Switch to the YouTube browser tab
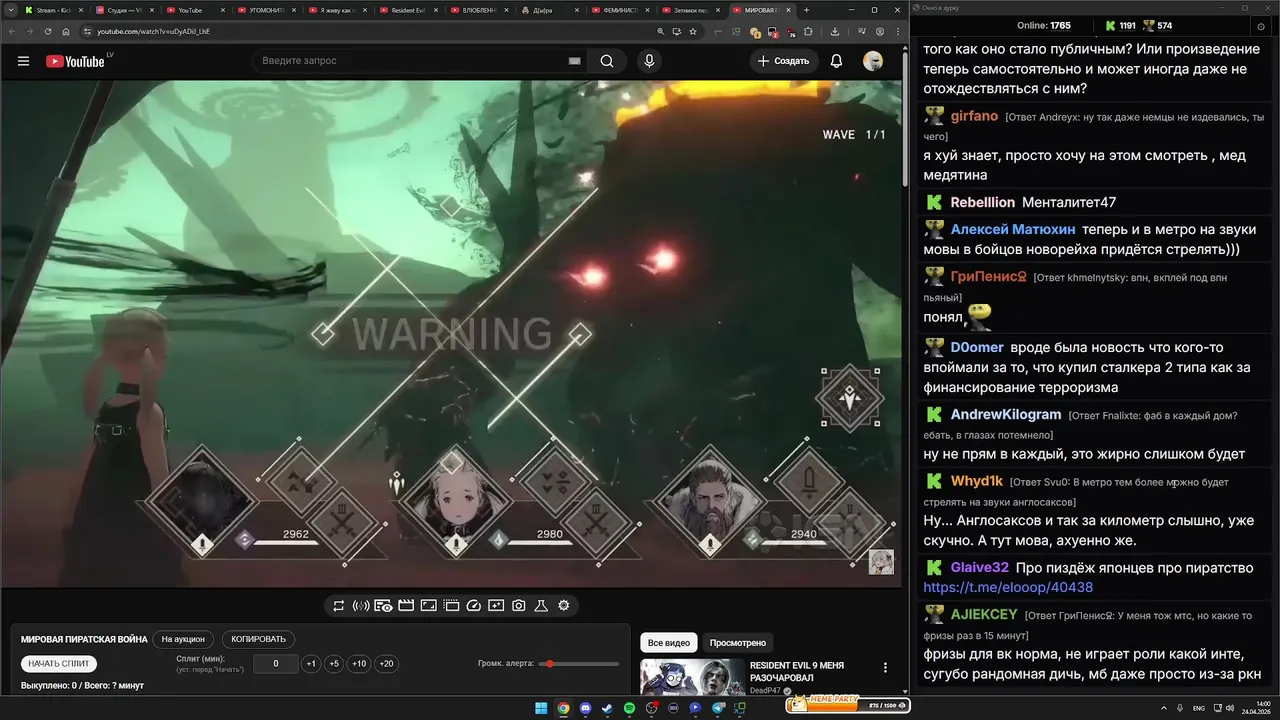The width and height of the screenshot is (1280, 720). click(196, 10)
